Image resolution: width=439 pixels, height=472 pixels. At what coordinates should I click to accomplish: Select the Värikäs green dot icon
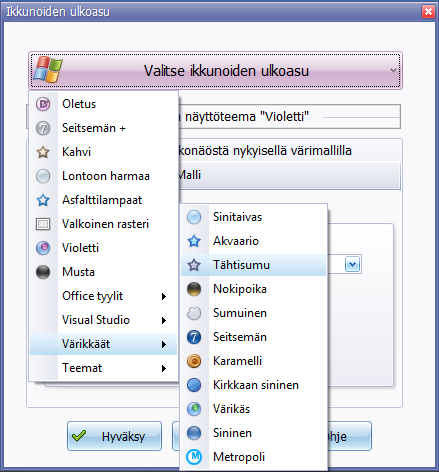click(194, 409)
